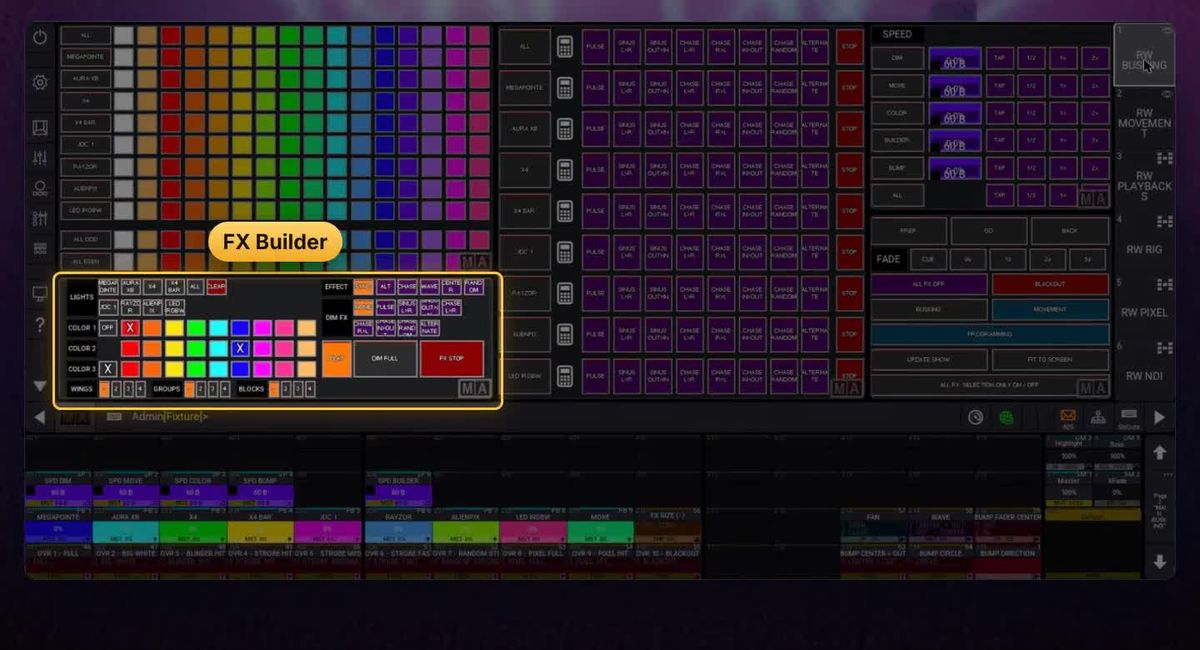Screen dimensions: 1200x650
Task: Click FX STOP in FX Builder
Action: click(x=452, y=358)
